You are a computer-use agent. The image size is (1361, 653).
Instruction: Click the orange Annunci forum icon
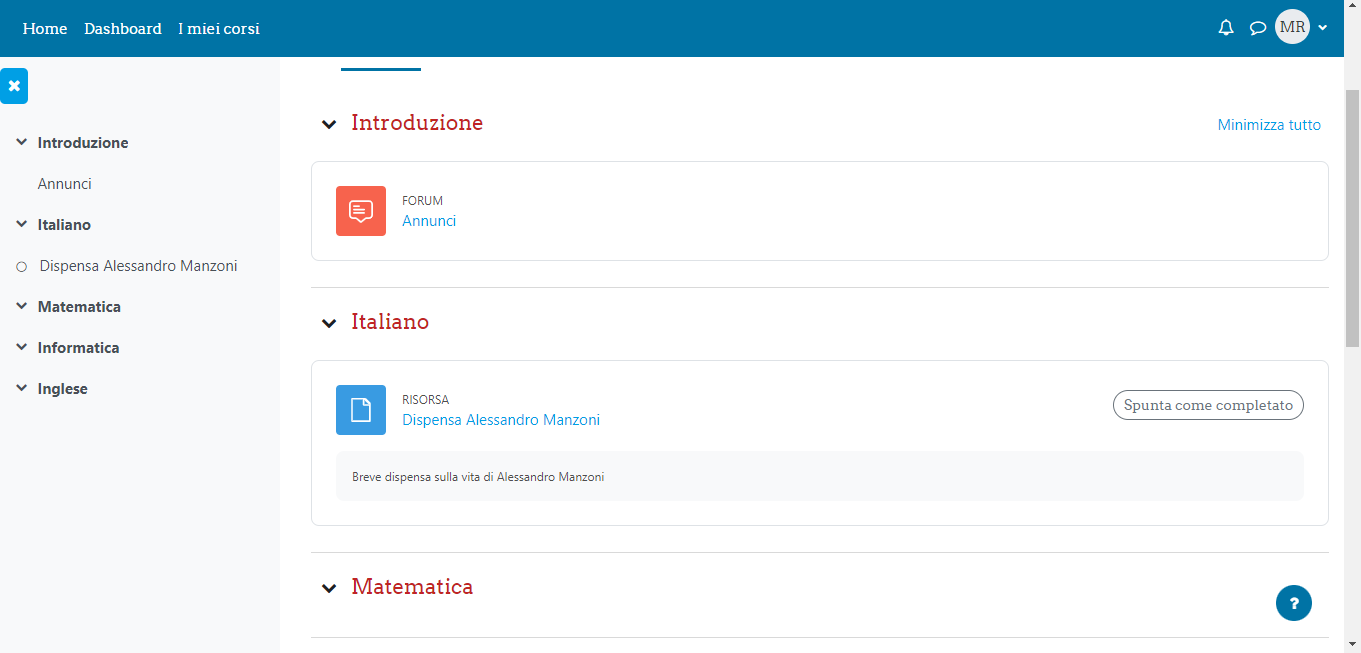[x=361, y=211]
